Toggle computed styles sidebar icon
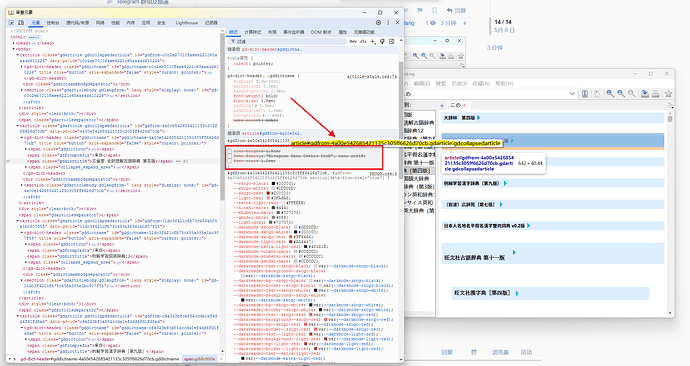The height and width of the screenshot is (366, 690). coord(391,41)
